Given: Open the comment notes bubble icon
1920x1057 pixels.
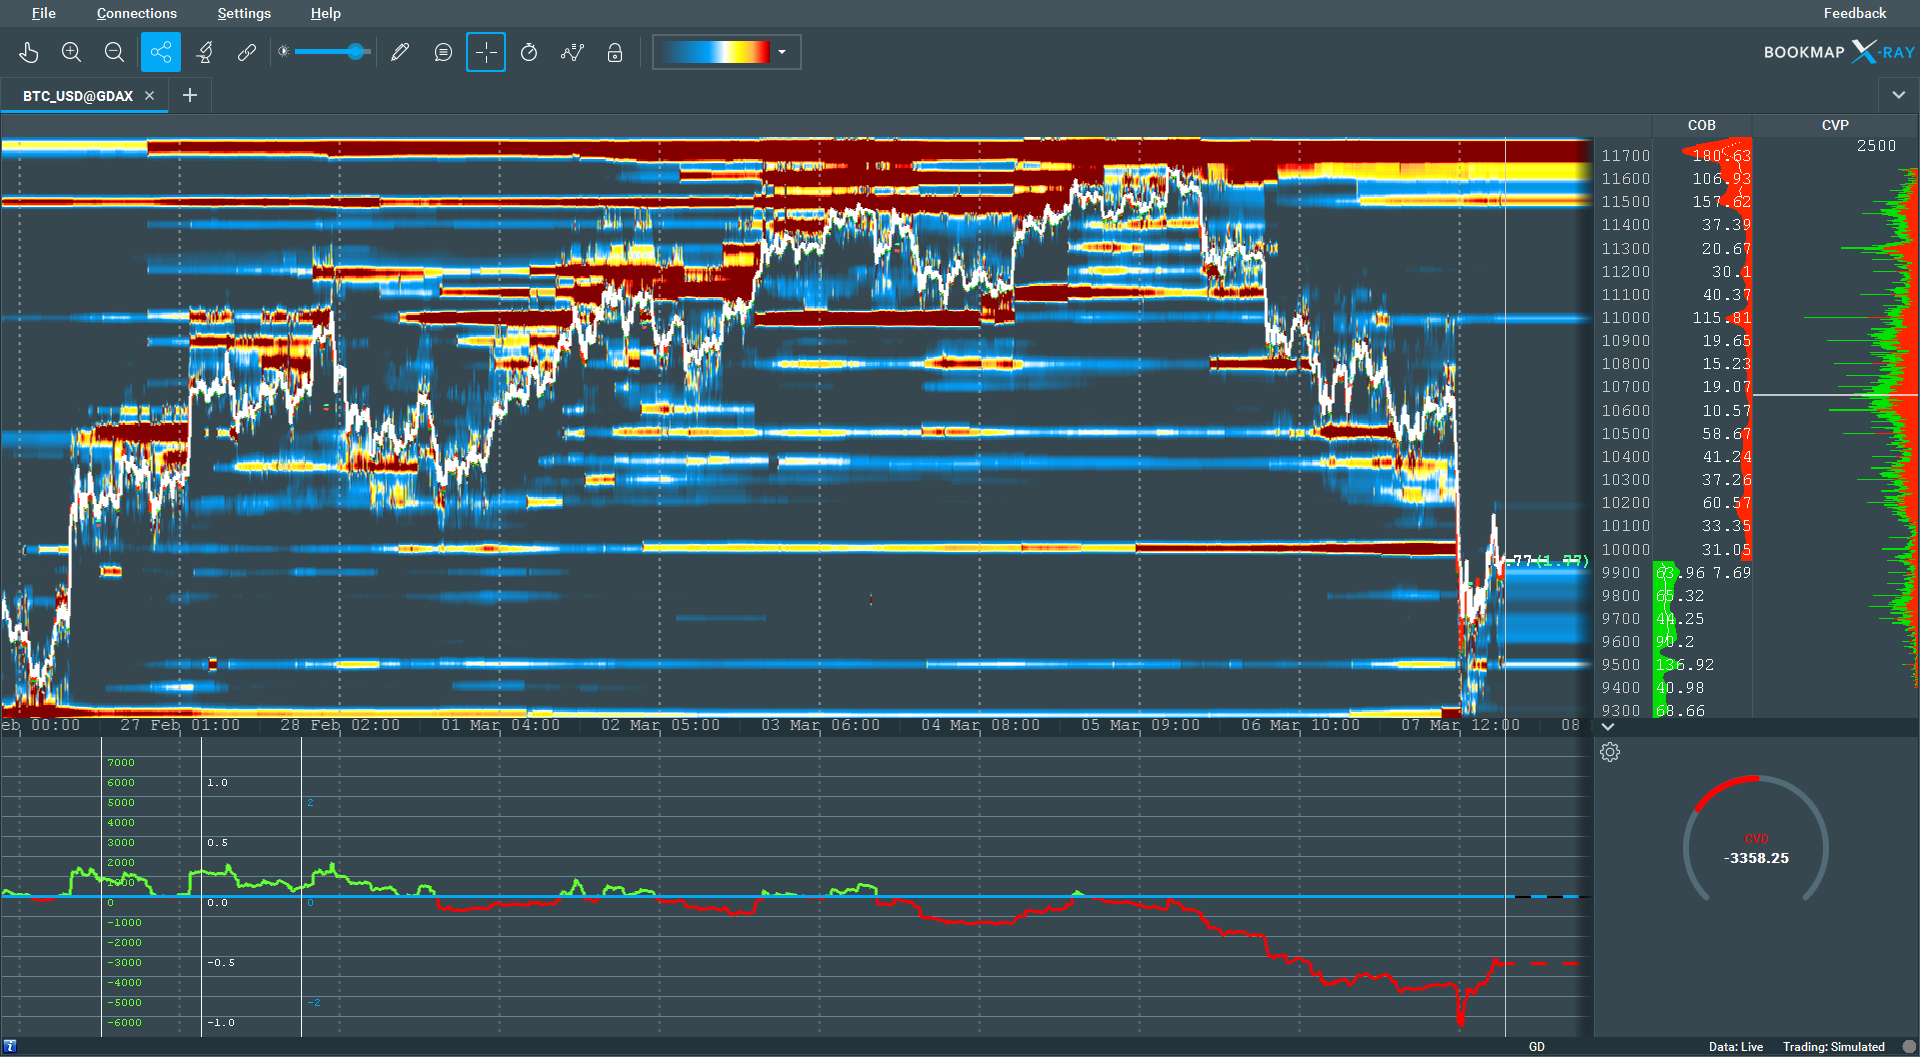Looking at the screenshot, I should click(443, 52).
